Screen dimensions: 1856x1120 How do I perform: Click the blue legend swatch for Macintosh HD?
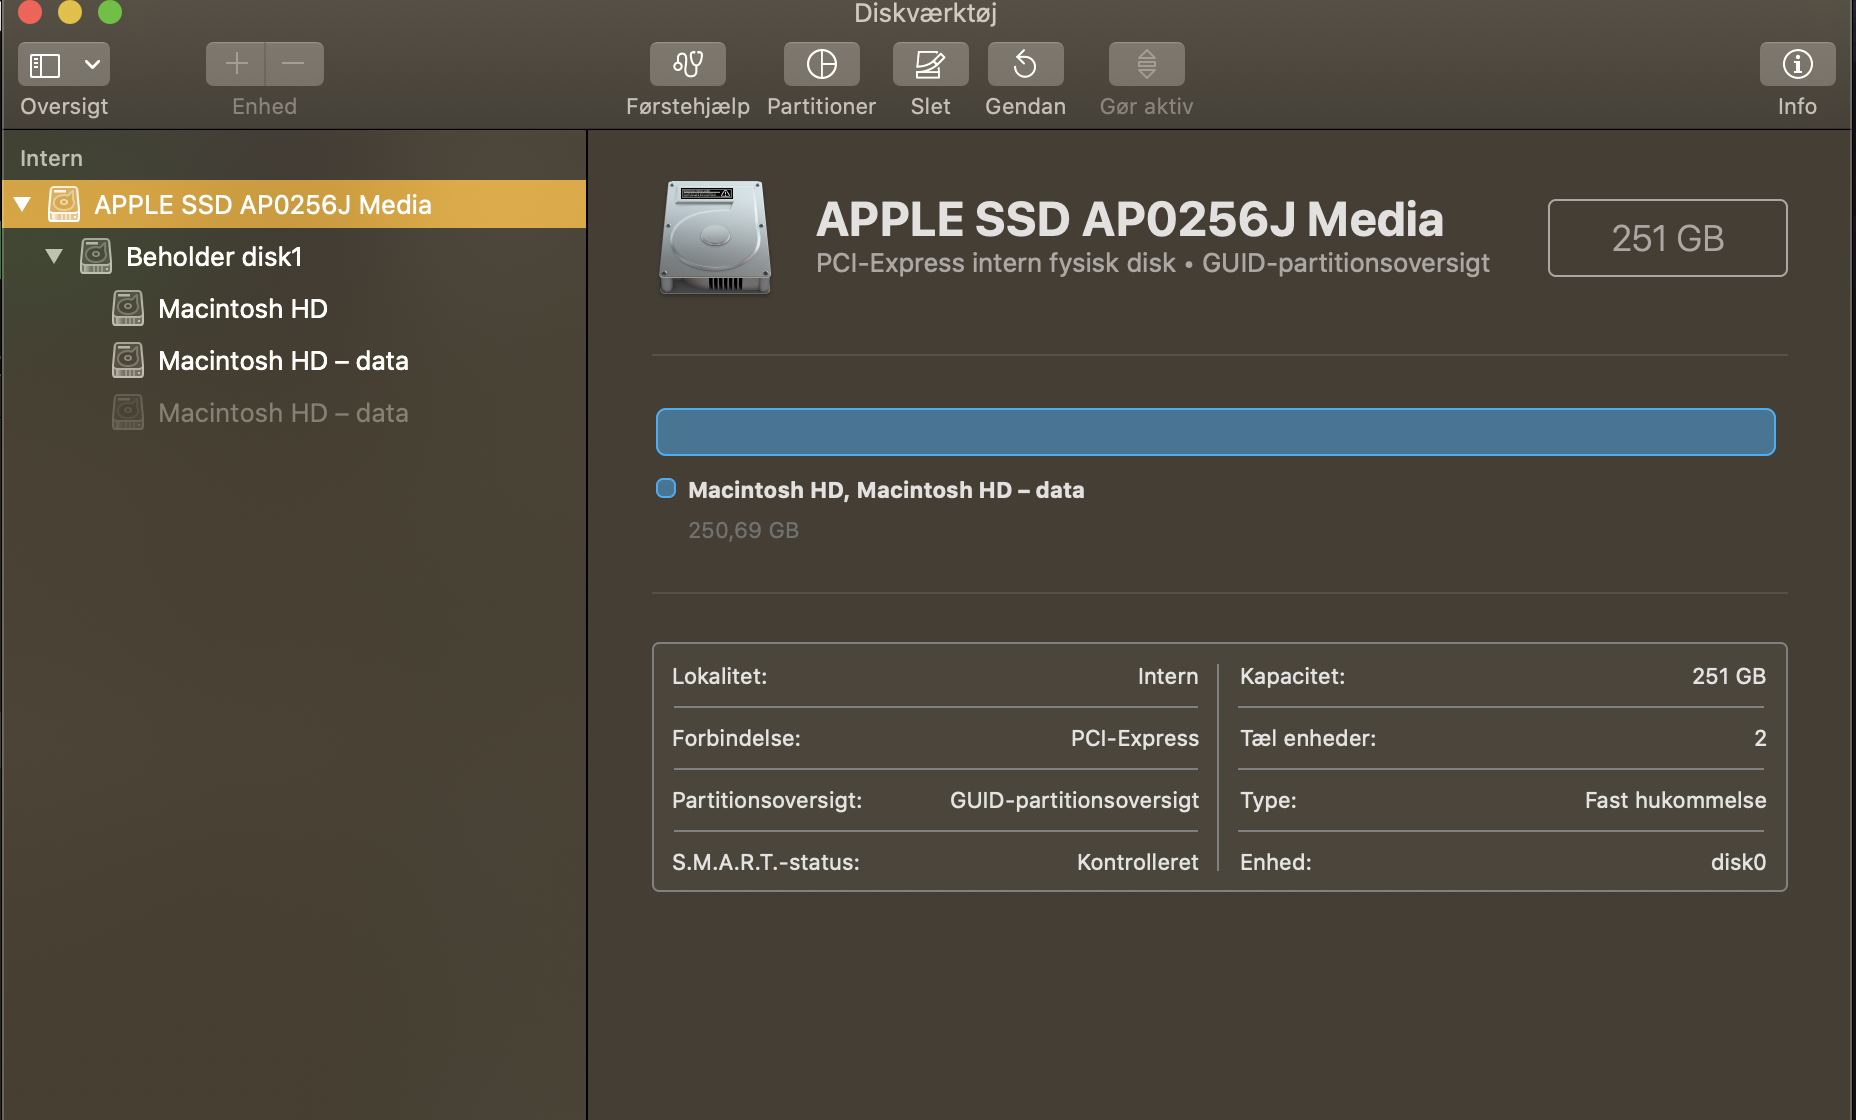(x=666, y=489)
